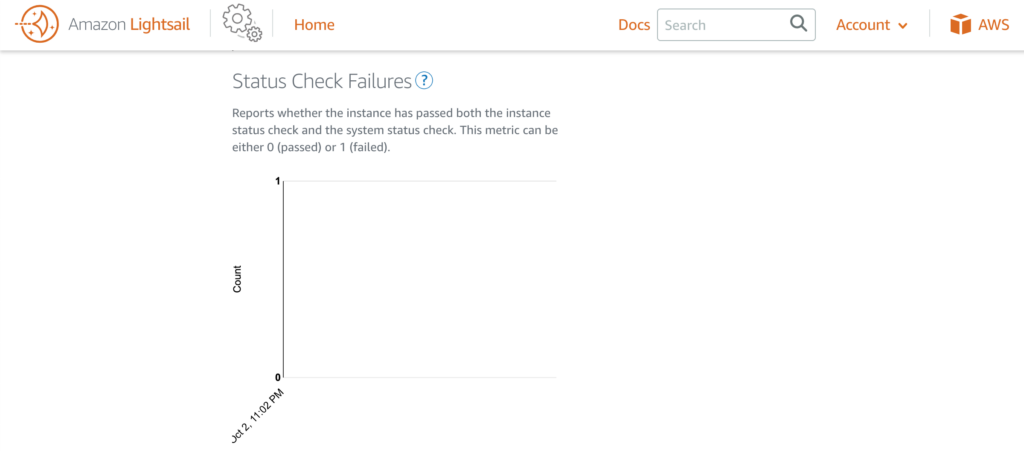The image size is (1024, 451).
Task: Focus the Search input field
Action: click(736, 25)
